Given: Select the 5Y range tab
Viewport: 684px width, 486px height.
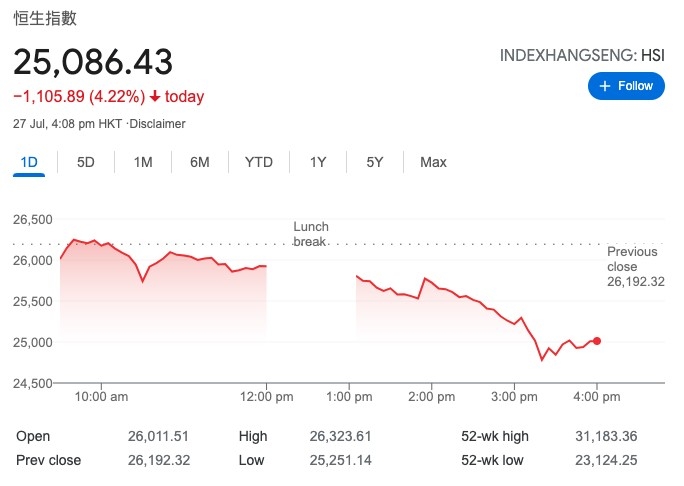Looking at the screenshot, I should (374, 162).
